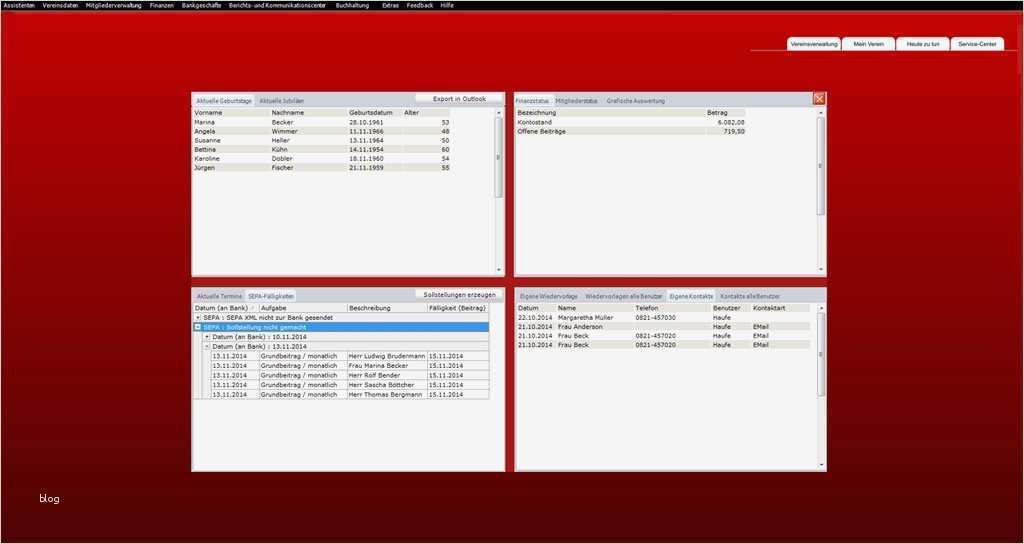Select the Eigene Wiedervorlage tab
Viewport: 1024px width, 544px height.
click(x=549, y=296)
